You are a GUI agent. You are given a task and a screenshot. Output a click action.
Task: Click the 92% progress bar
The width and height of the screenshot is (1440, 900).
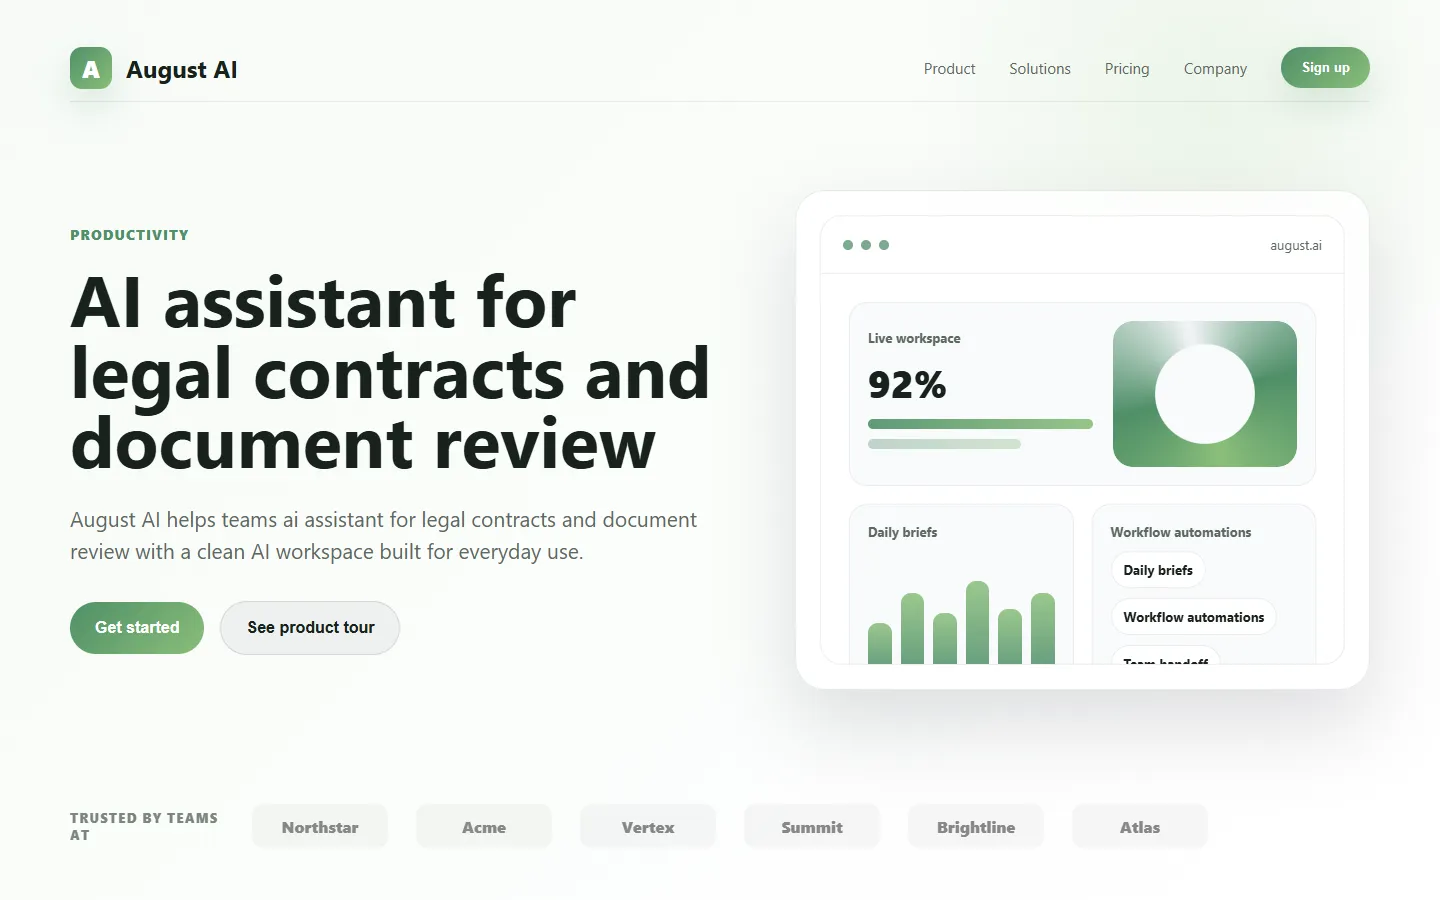click(980, 424)
